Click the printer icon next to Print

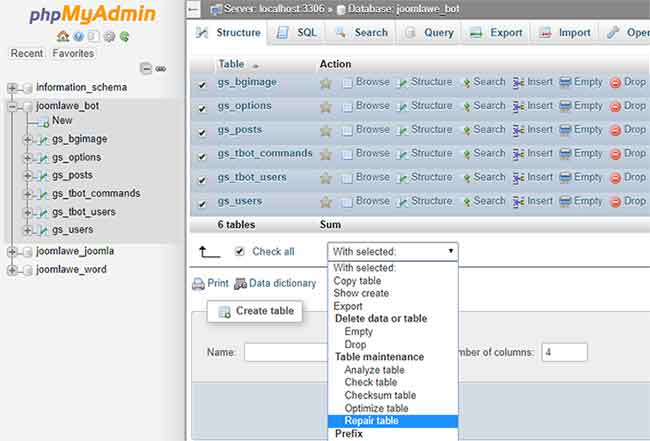pos(199,284)
